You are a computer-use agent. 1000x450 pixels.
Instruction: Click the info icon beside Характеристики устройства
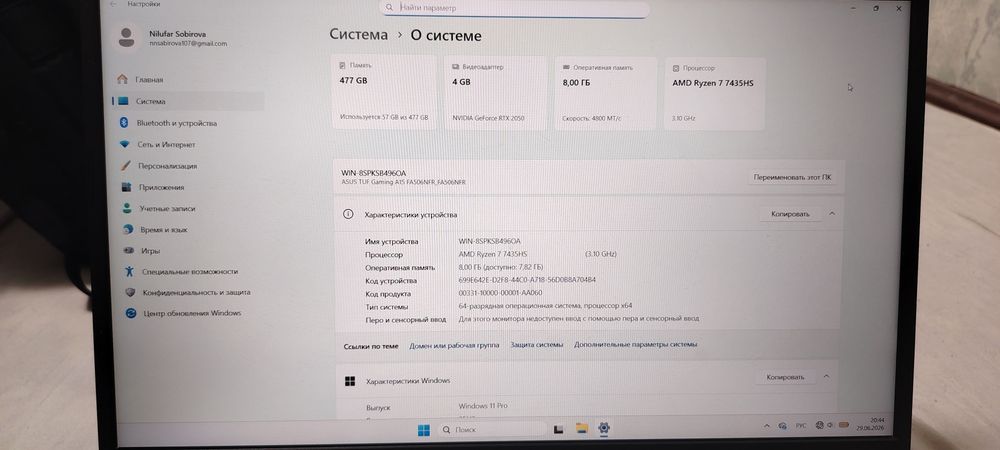tap(348, 214)
